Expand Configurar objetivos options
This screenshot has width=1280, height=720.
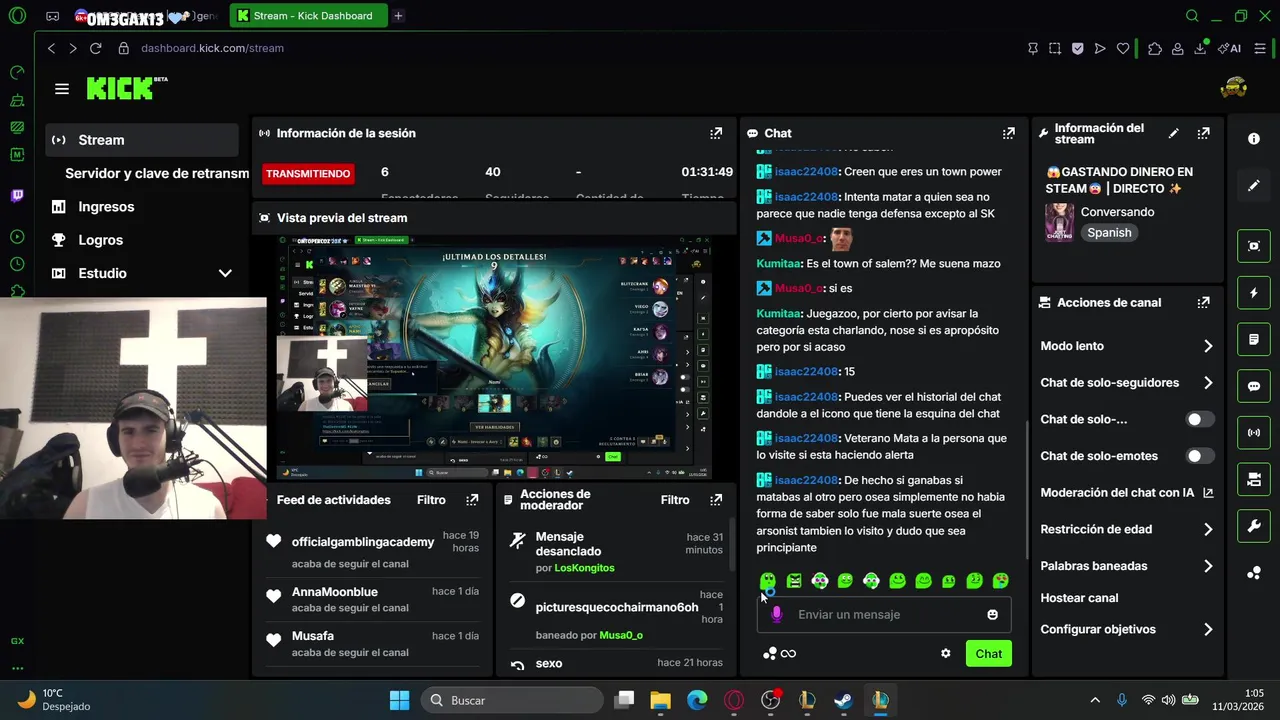[x=1208, y=630]
